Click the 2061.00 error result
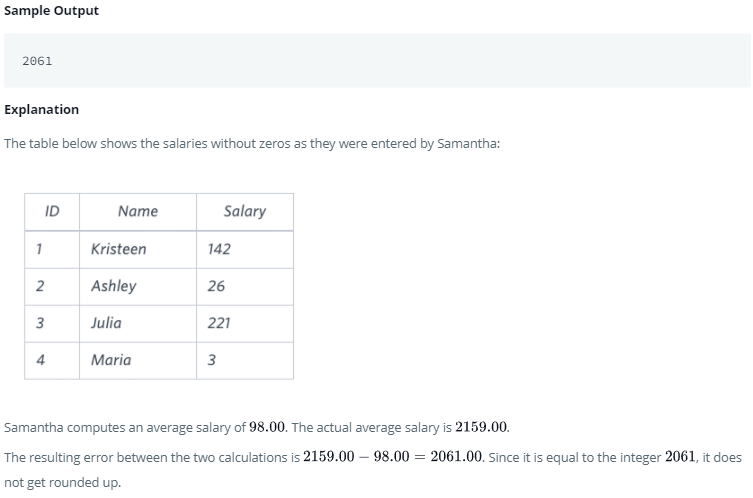Screen dimensions: 753x498 [x=456, y=456]
